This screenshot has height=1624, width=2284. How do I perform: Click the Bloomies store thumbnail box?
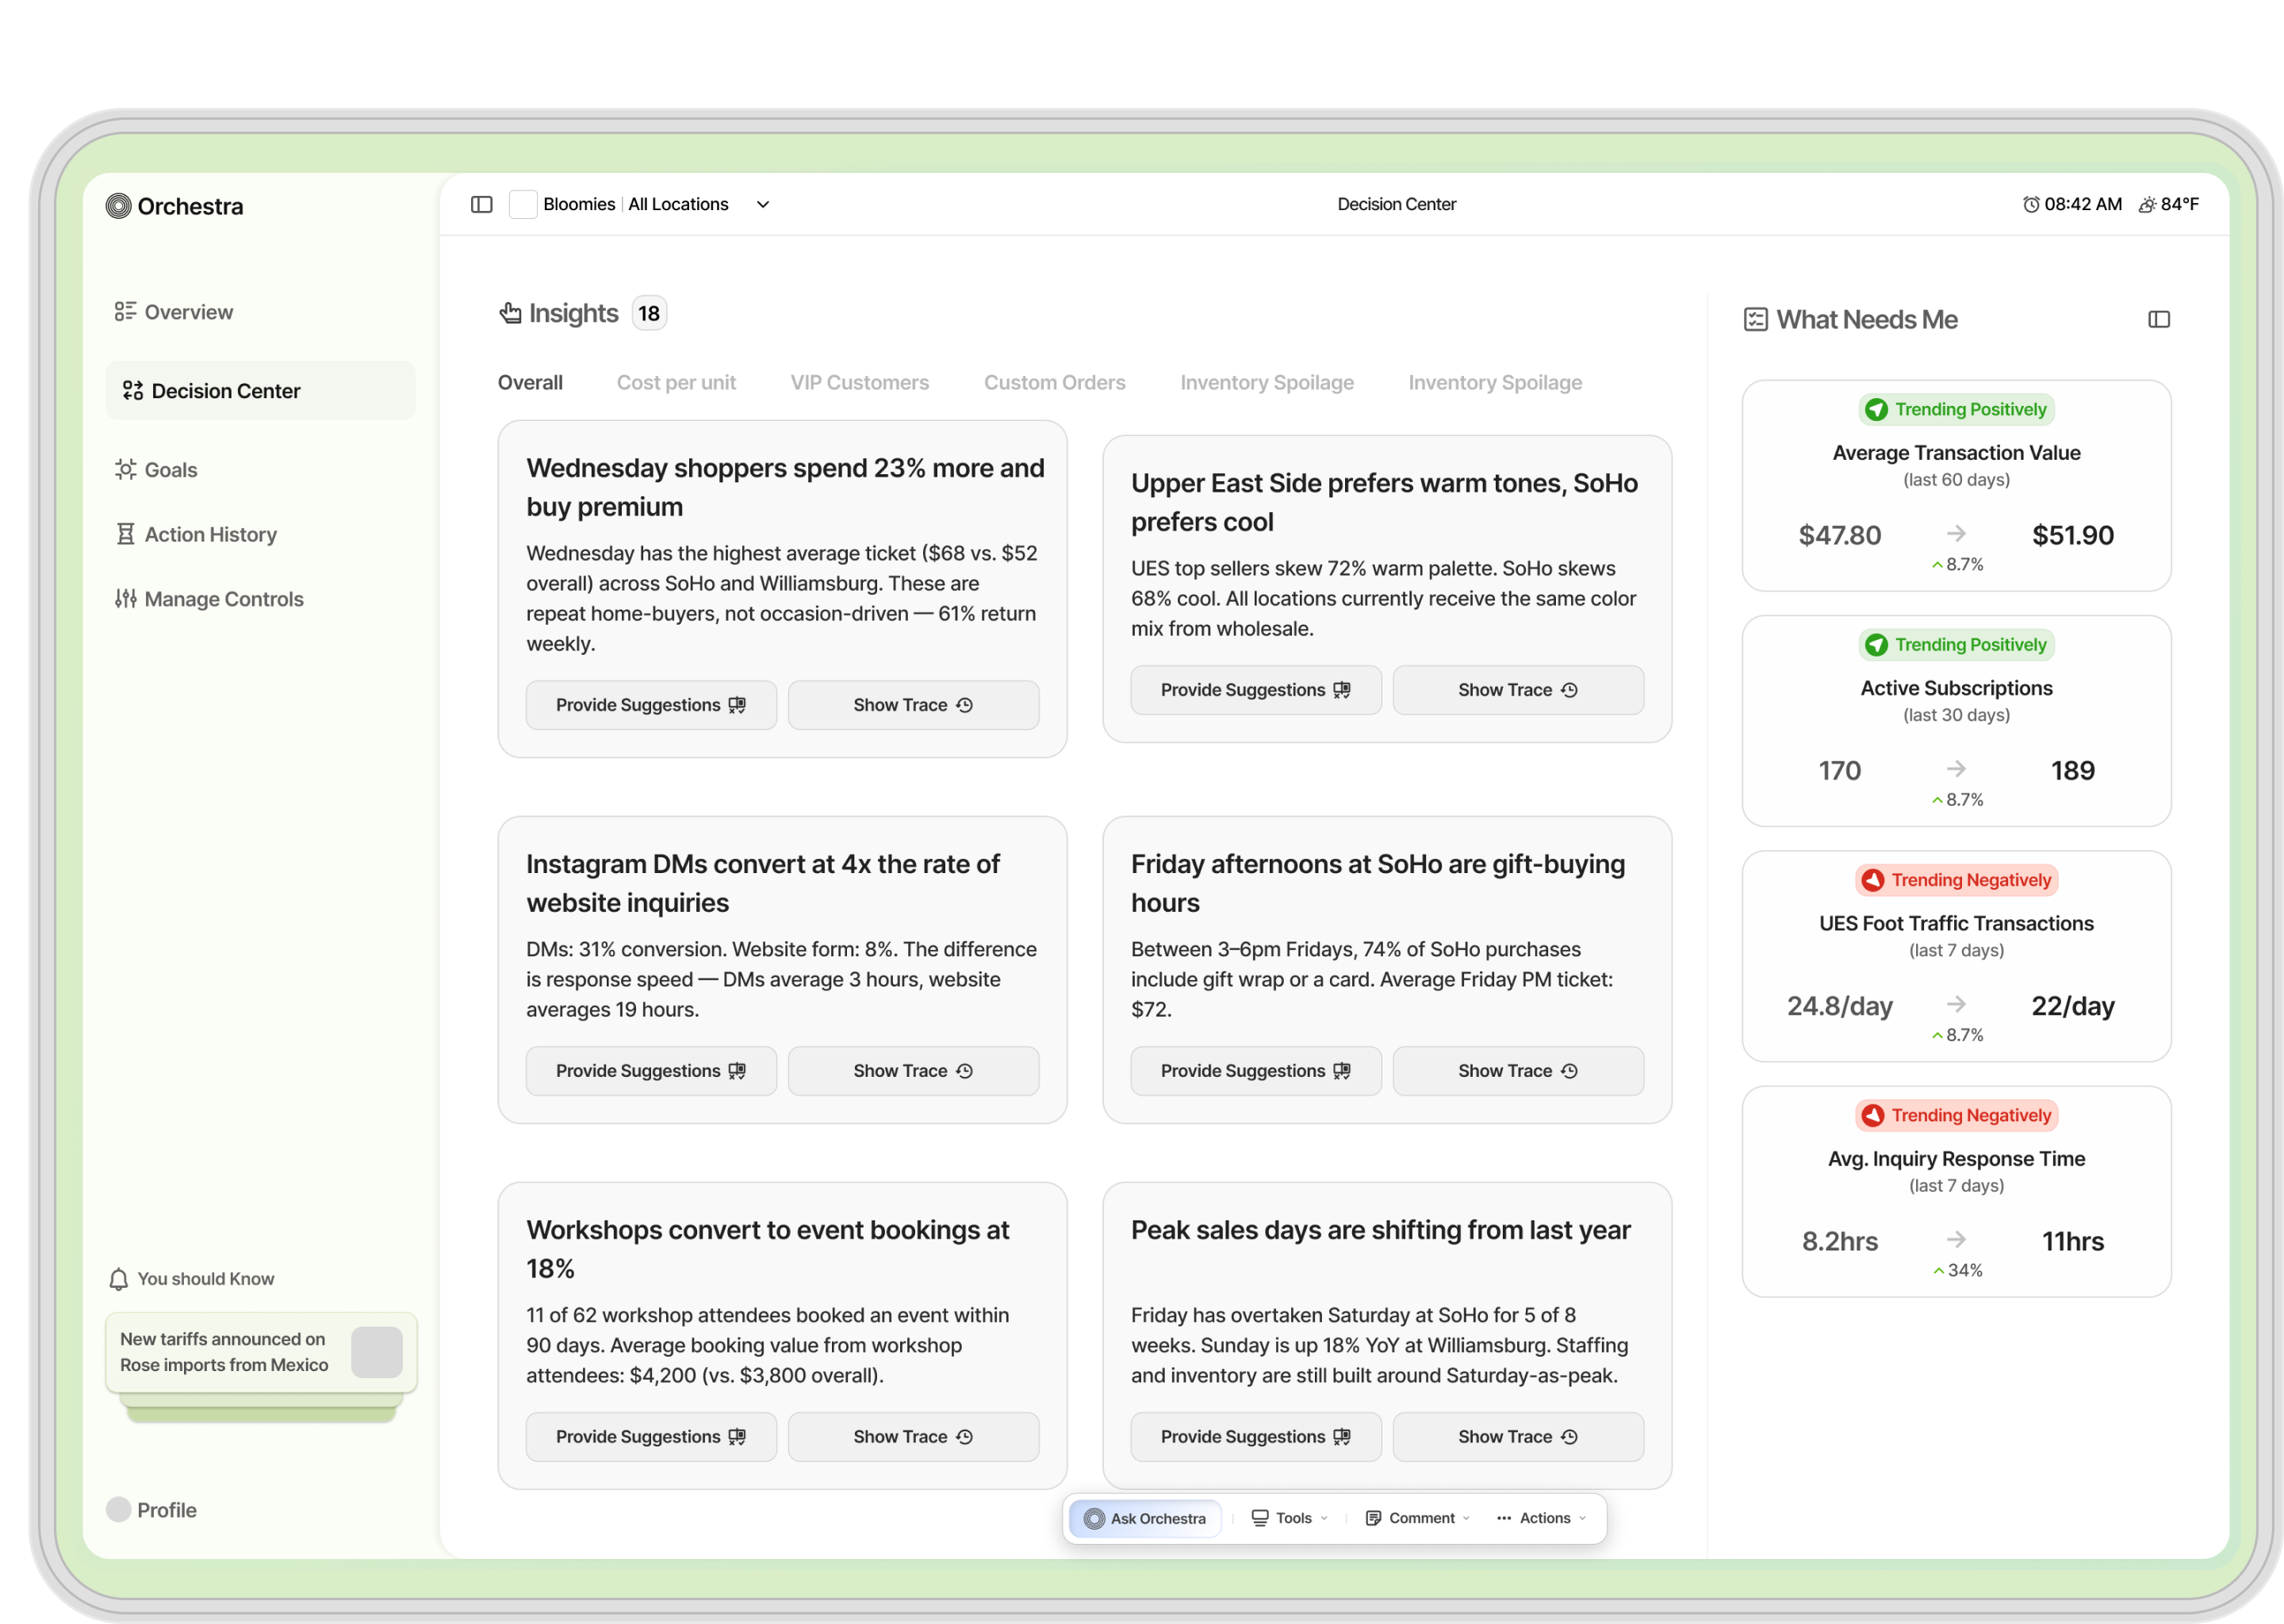(523, 204)
